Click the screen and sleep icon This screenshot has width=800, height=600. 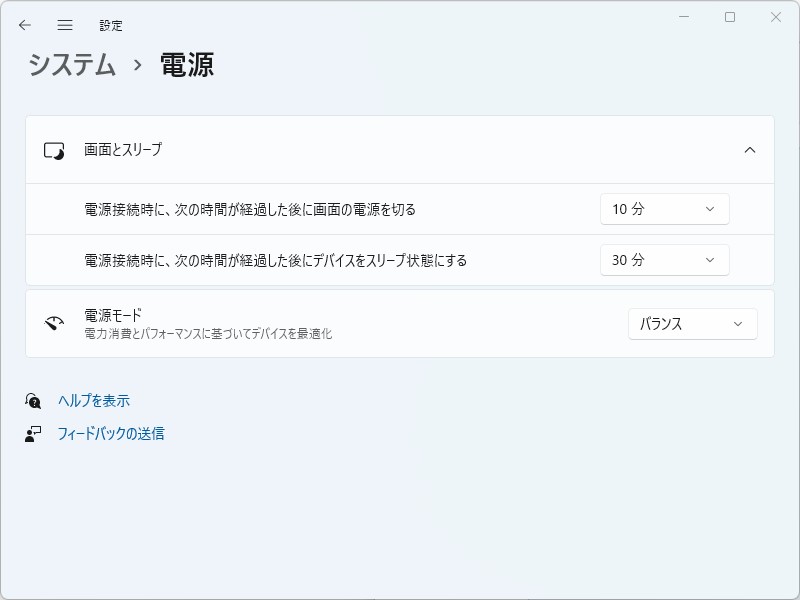pyautogui.click(x=54, y=149)
